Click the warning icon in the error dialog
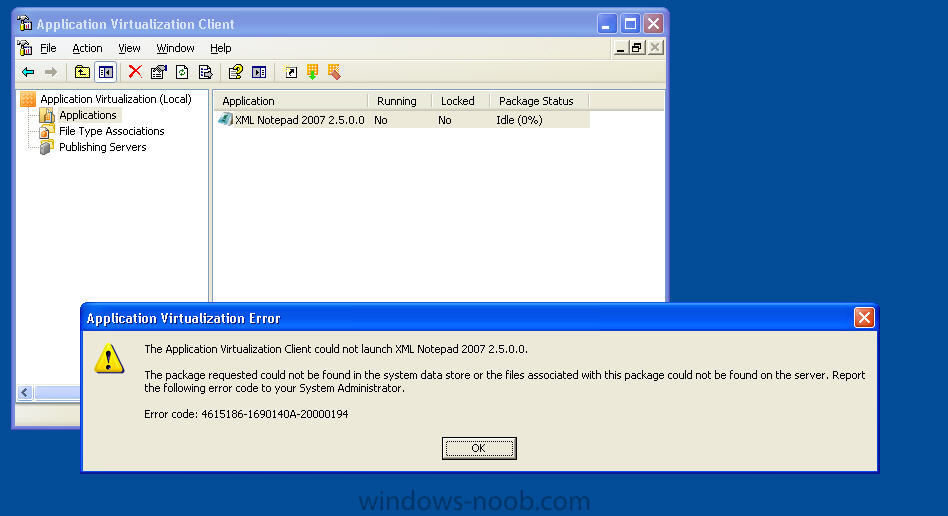 [x=109, y=358]
